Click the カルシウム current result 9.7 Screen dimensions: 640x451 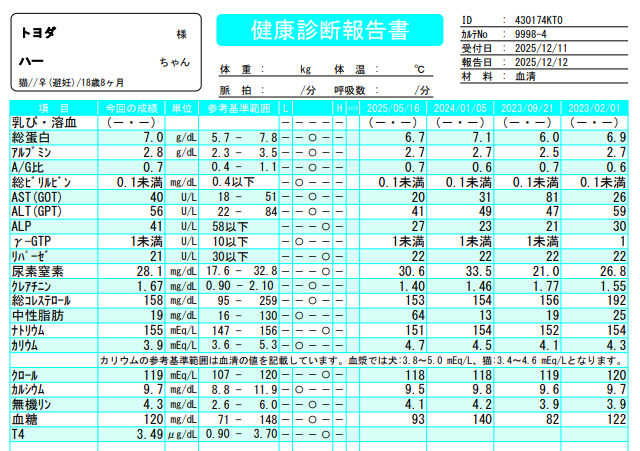pyautogui.click(x=153, y=389)
